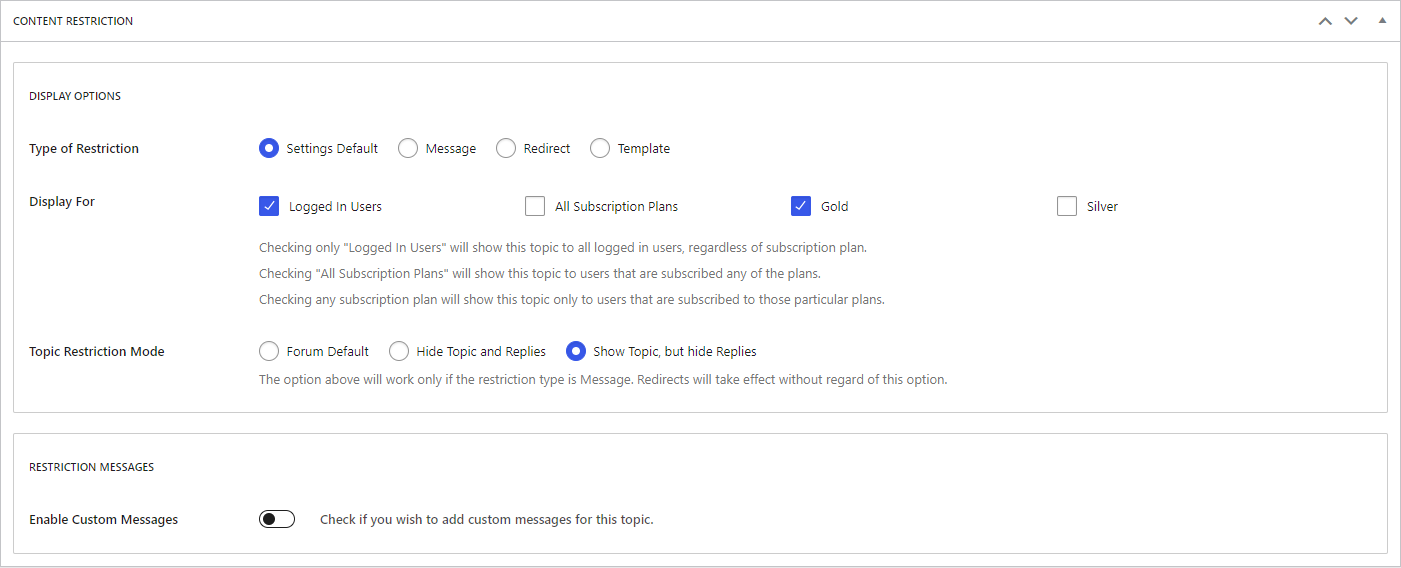Choose Show Topic, but hide Replies

(575, 351)
